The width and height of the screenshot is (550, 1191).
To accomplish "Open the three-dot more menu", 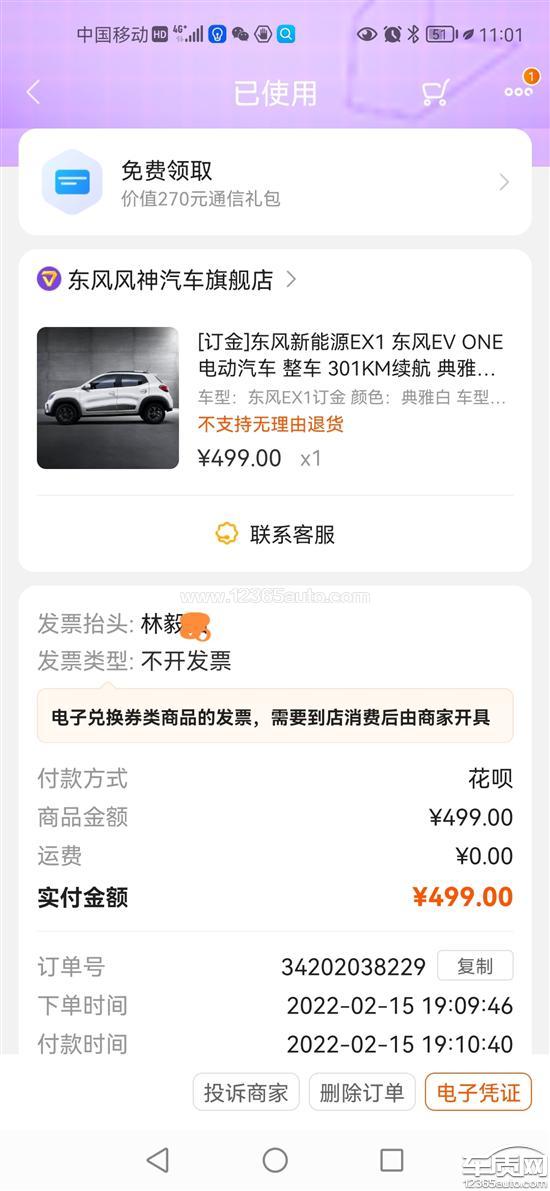I will [519, 91].
